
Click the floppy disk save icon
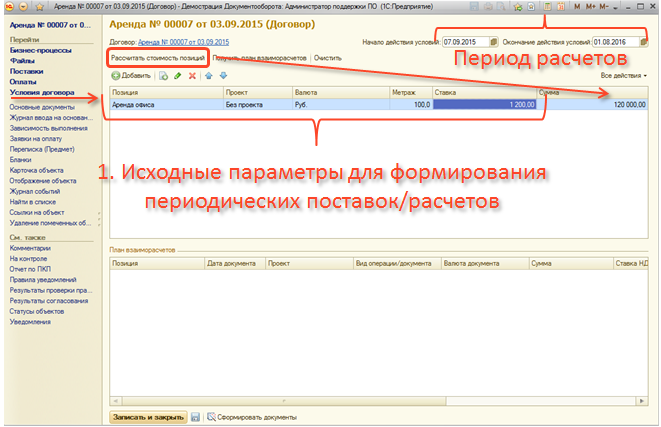(195, 416)
